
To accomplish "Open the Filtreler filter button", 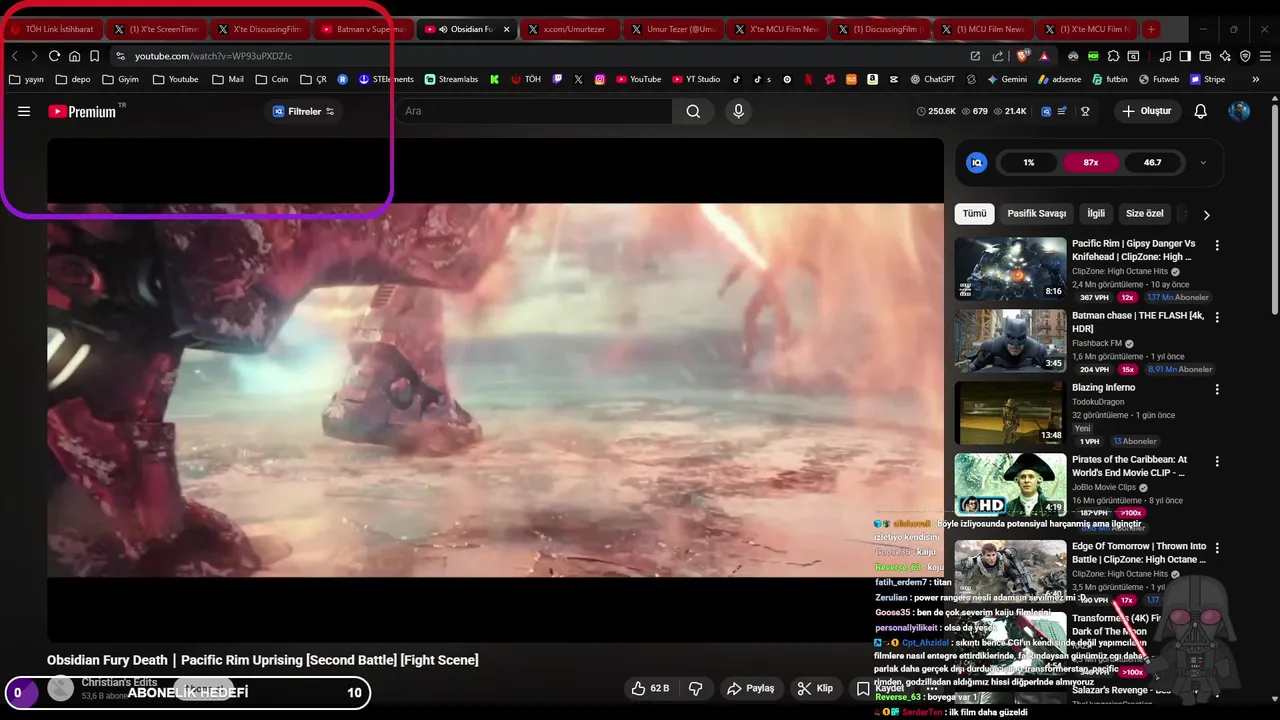I will point(304,111).
